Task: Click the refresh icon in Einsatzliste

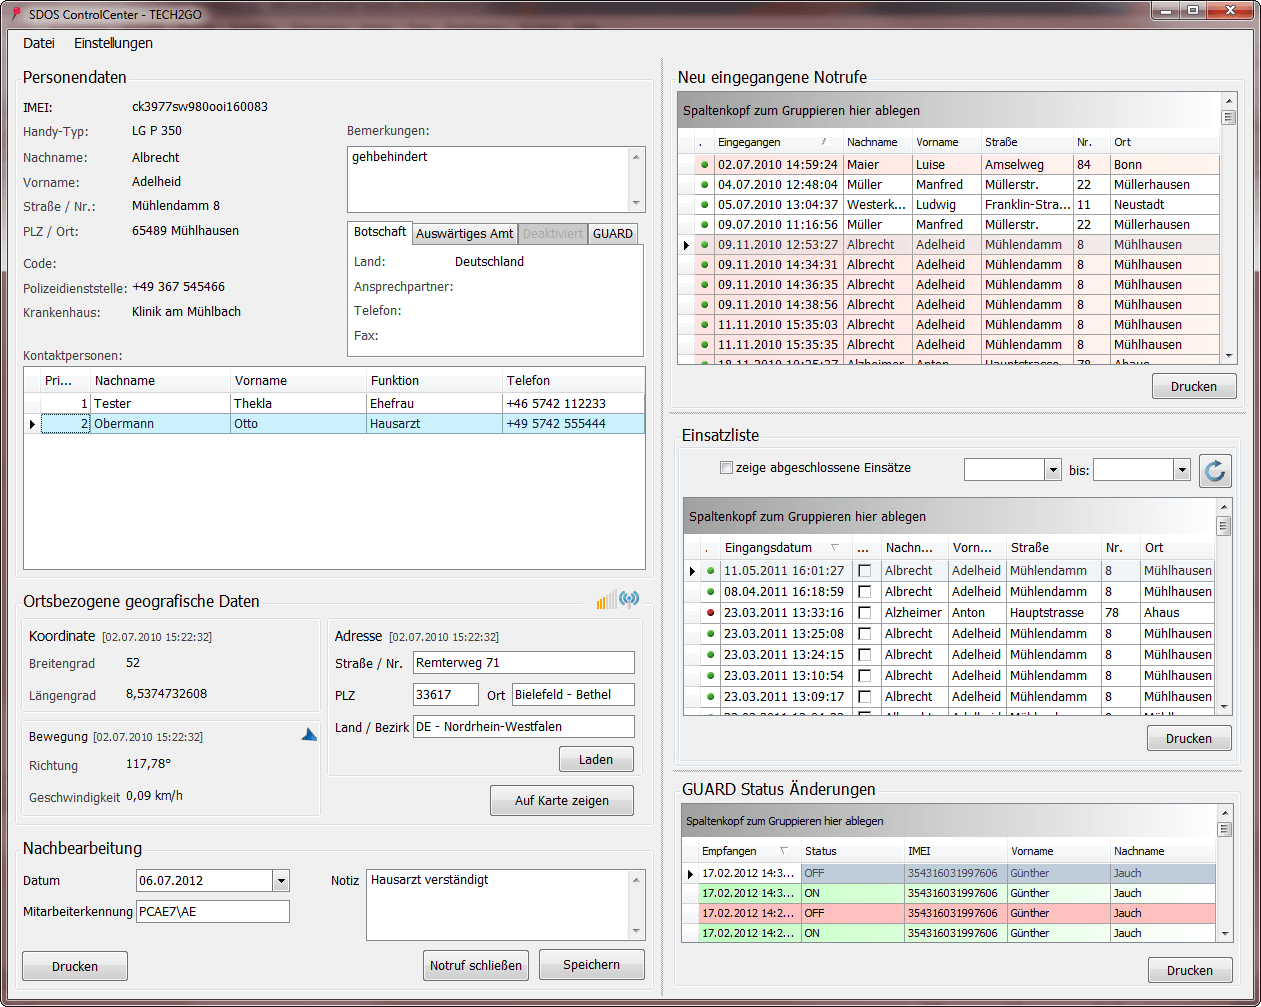Action: (x=1215, y=471)
